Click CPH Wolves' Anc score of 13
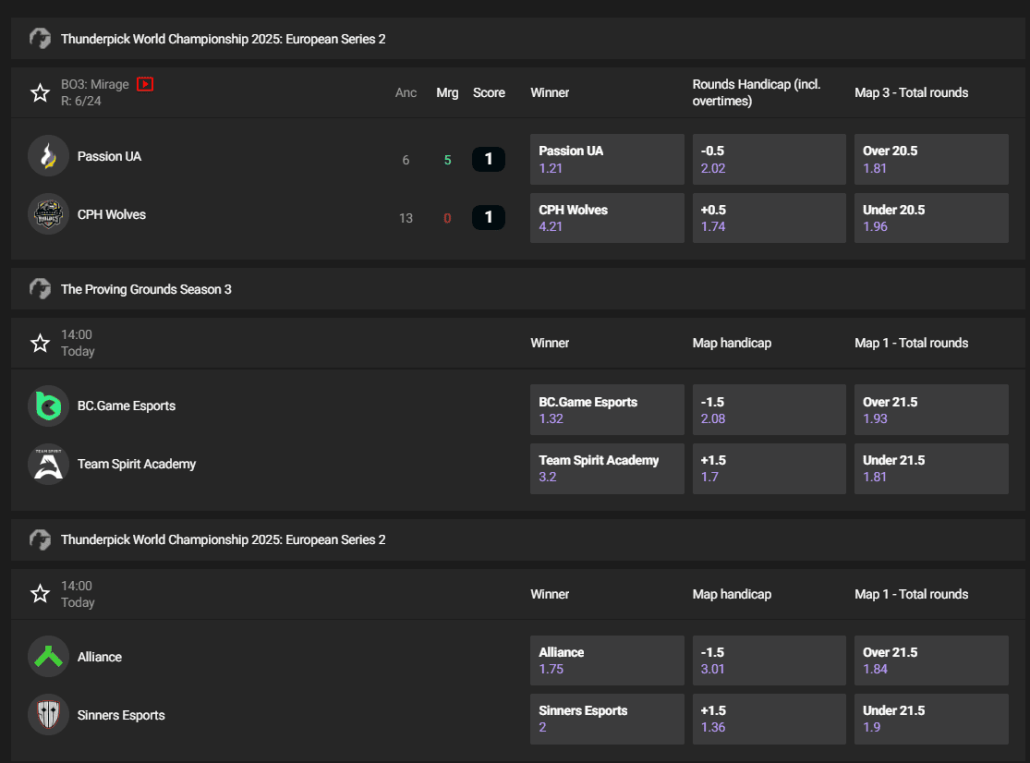1030x763 pixels. click(406, 218)
